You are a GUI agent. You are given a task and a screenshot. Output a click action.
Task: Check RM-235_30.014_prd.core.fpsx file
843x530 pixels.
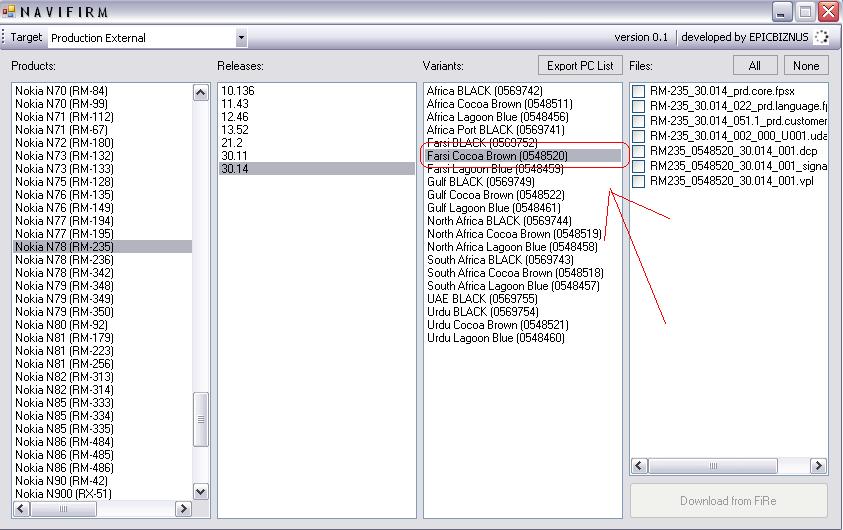coord(638,91)
